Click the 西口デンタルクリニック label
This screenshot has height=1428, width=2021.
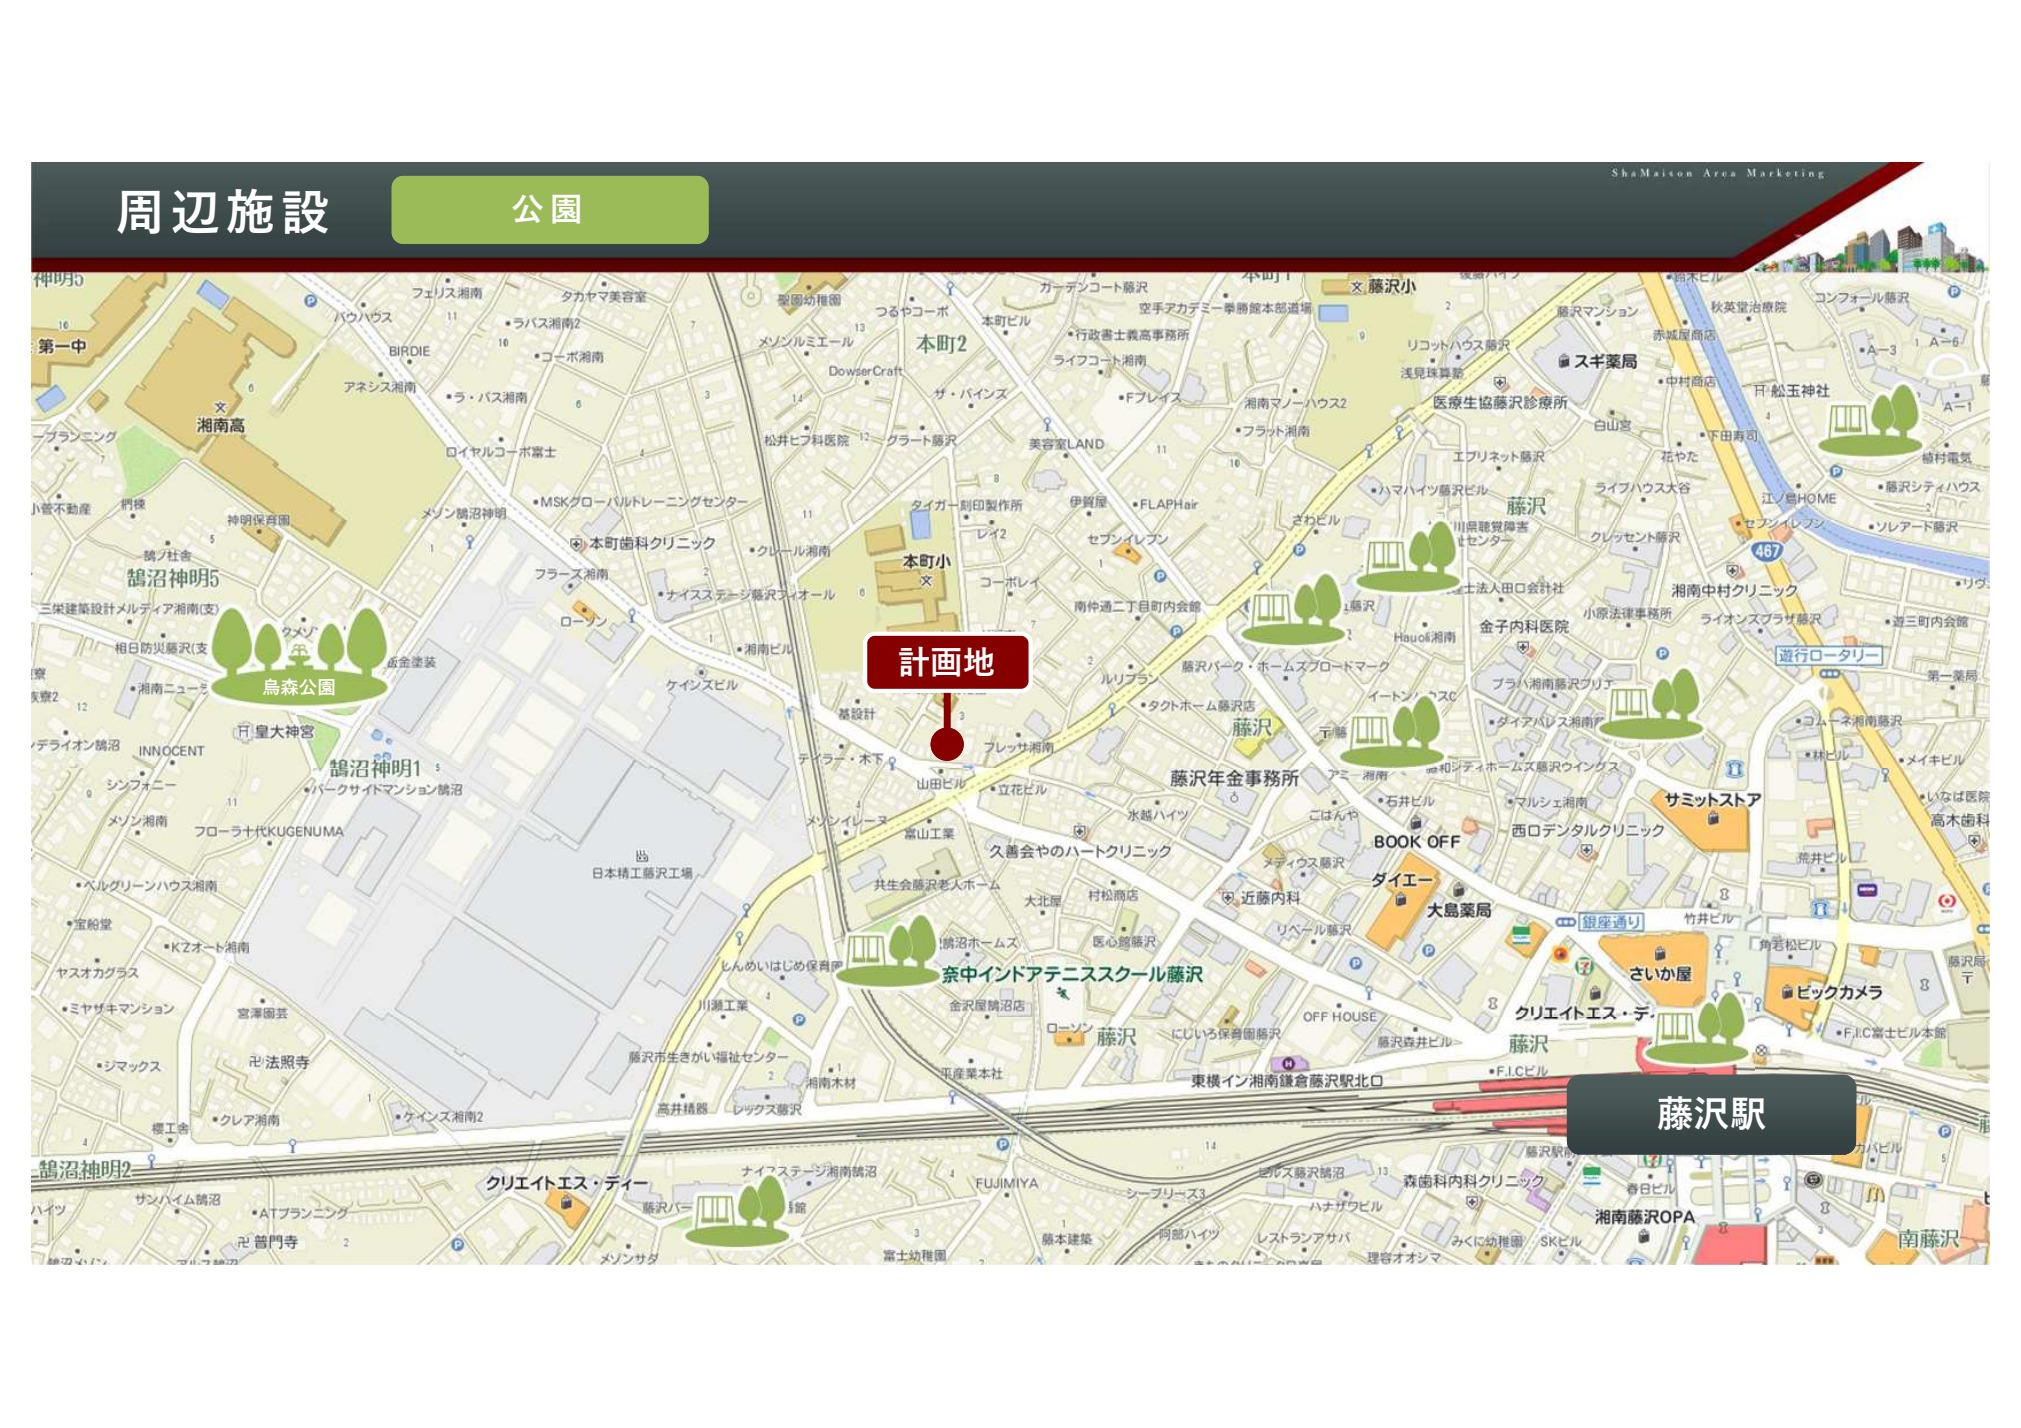point(1587,830)
